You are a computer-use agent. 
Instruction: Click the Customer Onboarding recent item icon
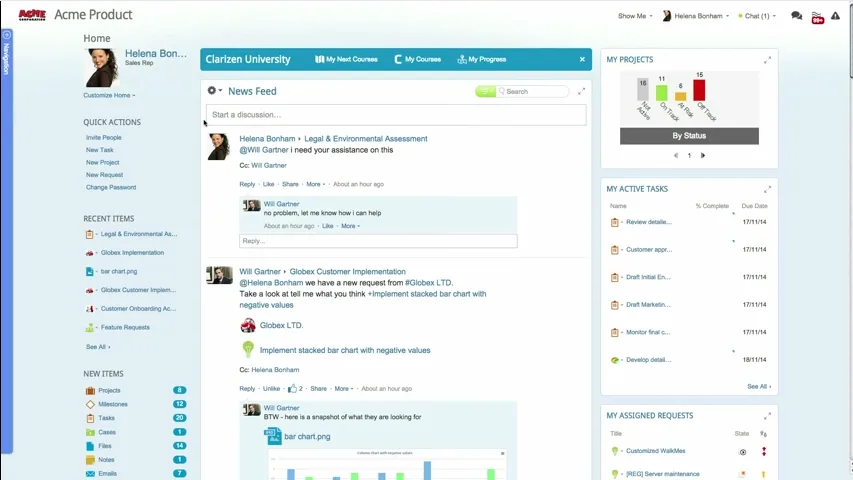(89, 309)
